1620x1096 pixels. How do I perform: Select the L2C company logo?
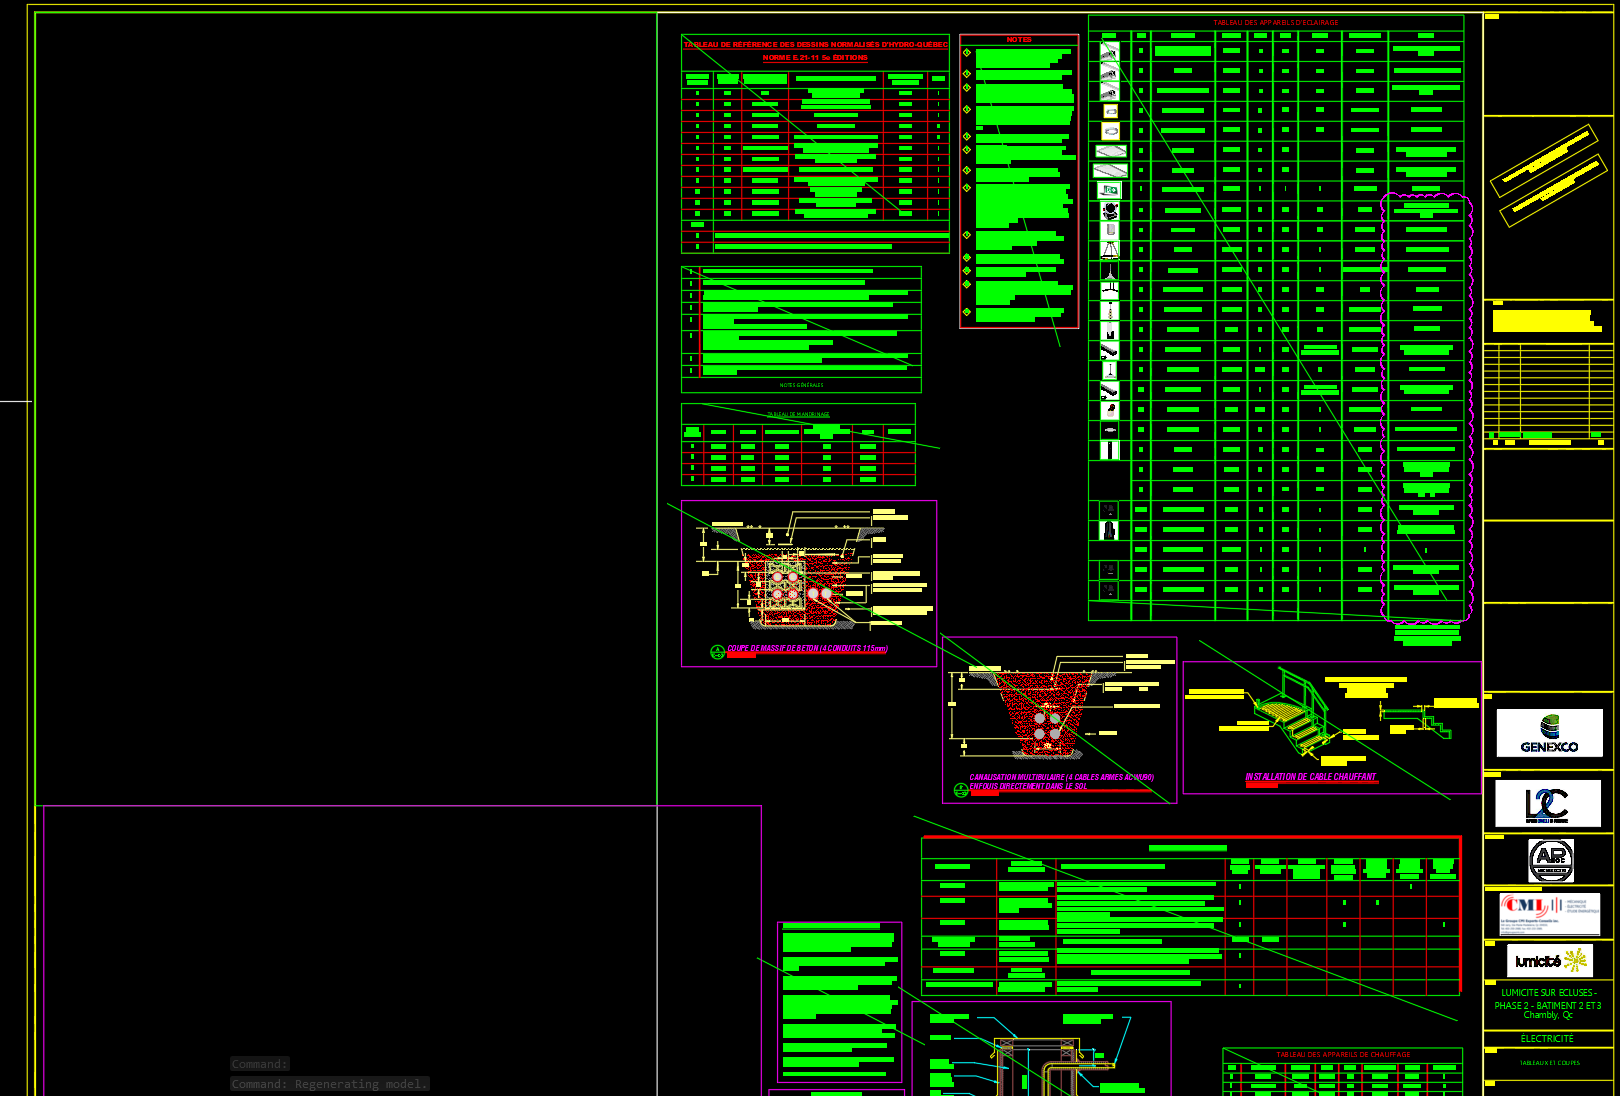(x=1547, y=804)
